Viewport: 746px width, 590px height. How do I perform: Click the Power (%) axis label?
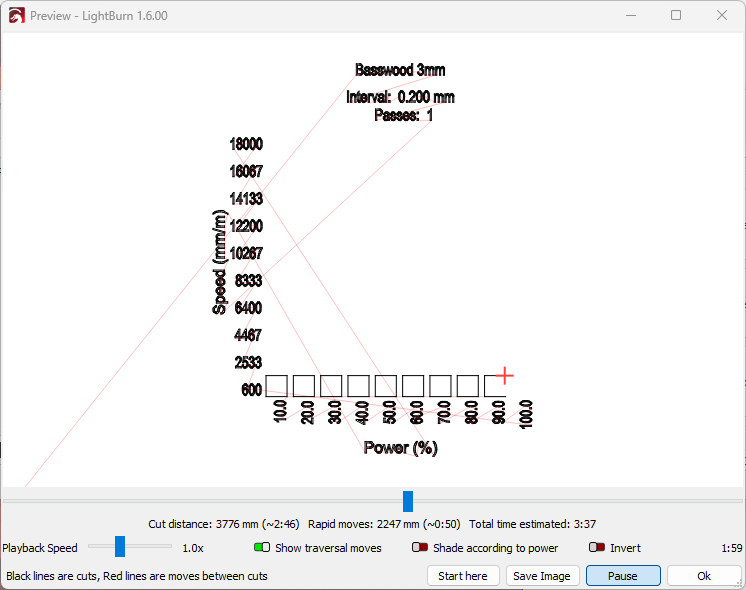[x=401, y=448]
